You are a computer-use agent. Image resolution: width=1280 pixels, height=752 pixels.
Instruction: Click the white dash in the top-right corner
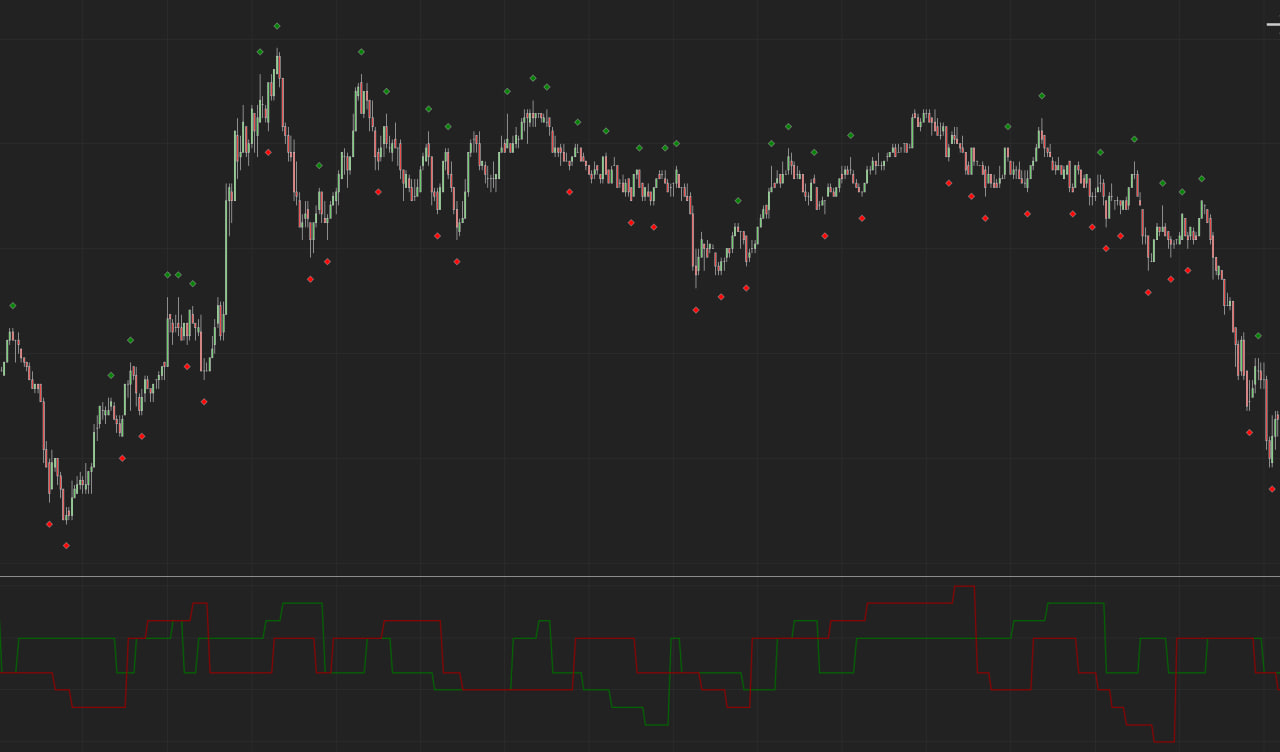[1272, 24]
